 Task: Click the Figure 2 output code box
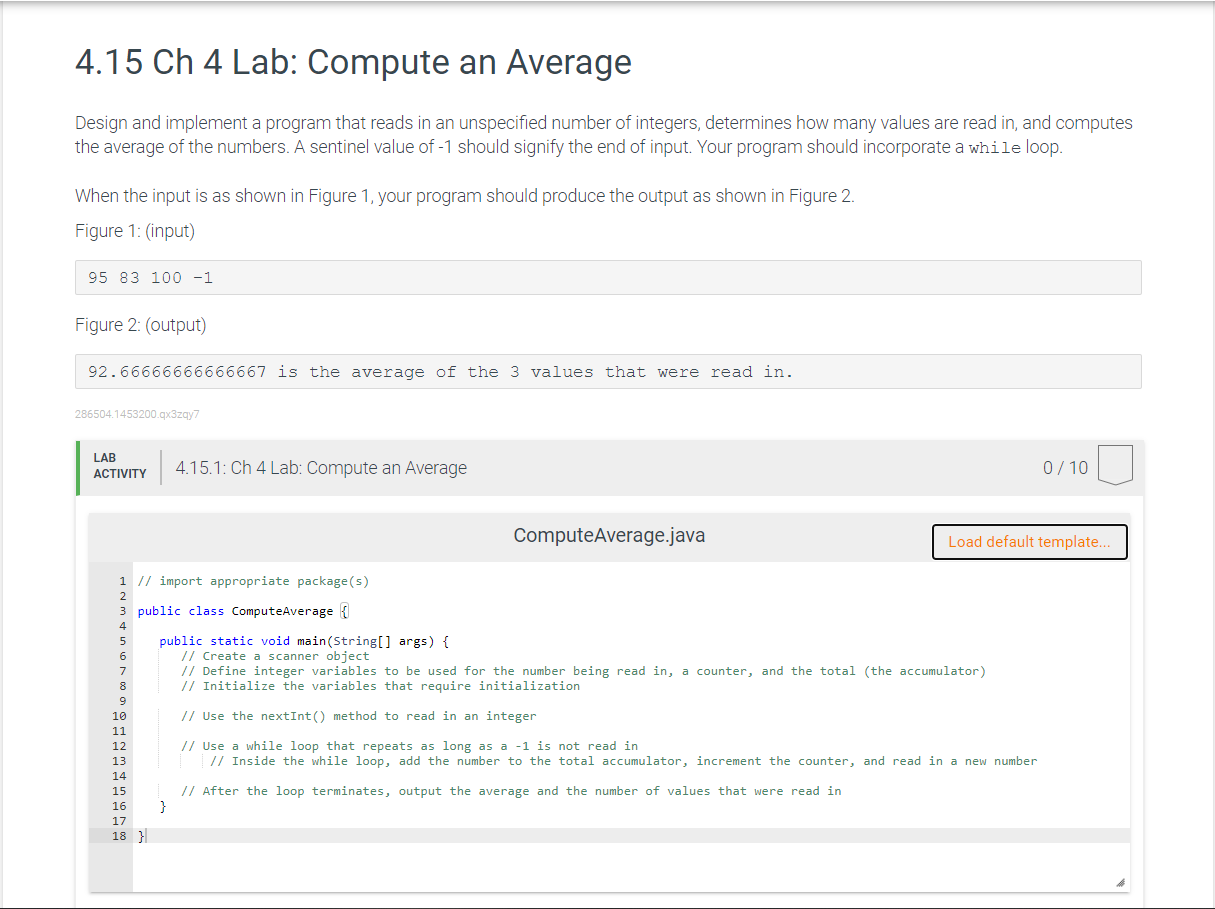coord(608,371)
